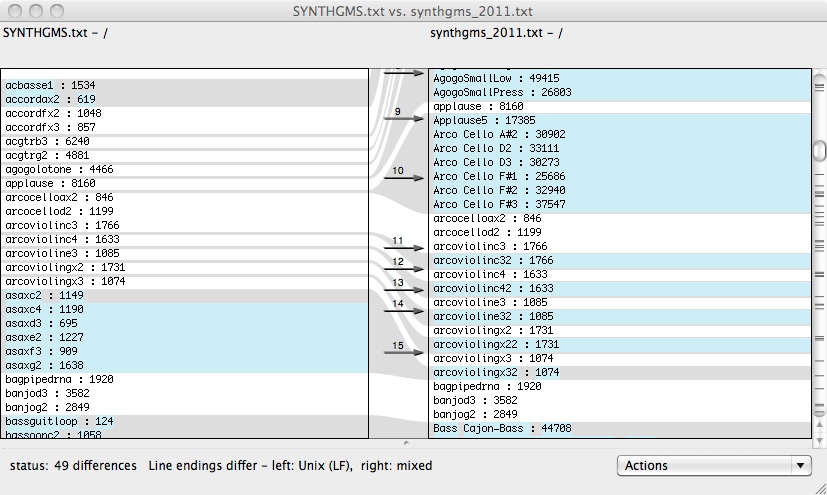The image size is (827, 495).
Task: Click the copy arrow for difference 10
Action: (403, 178)
